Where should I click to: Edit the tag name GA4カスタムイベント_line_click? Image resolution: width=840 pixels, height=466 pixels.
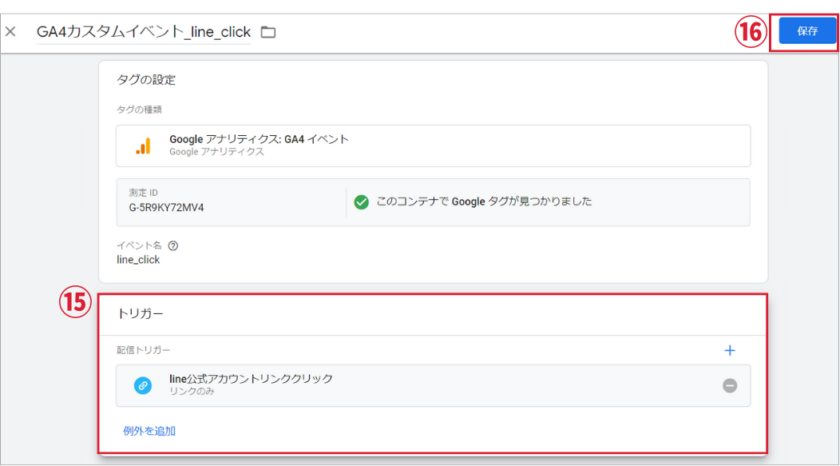143,32
